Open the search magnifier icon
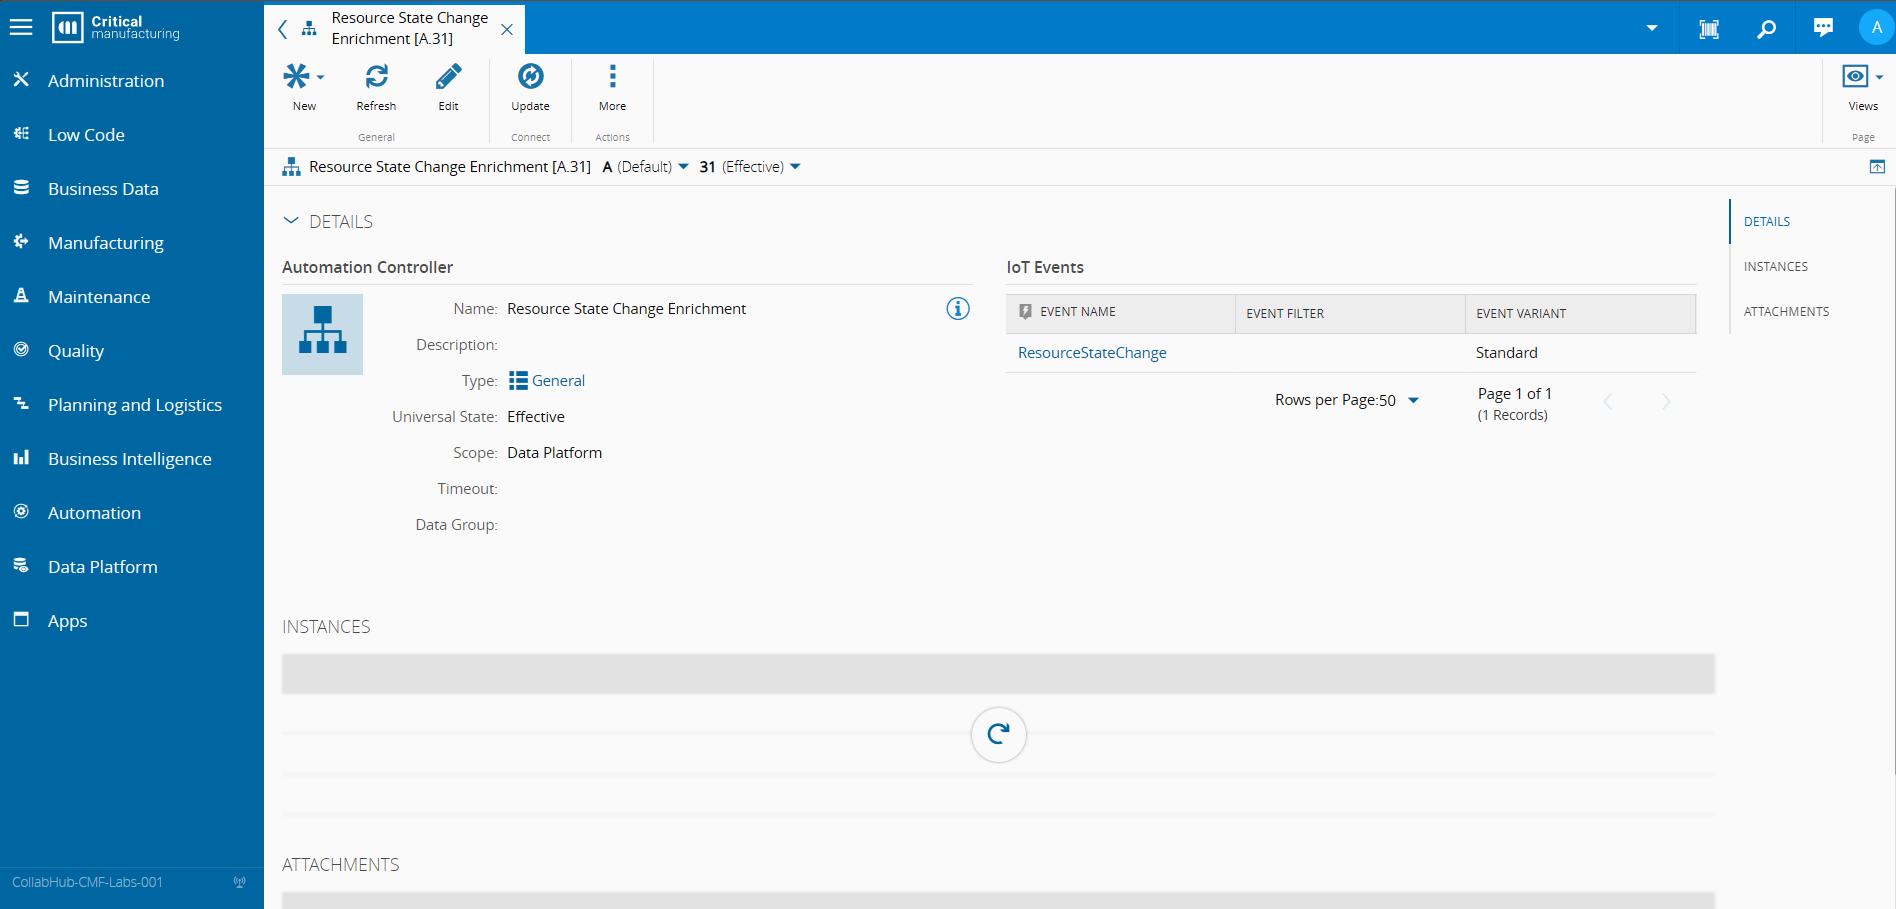Viewport: 1896px width, 909px height. [x=1767, y=29]
